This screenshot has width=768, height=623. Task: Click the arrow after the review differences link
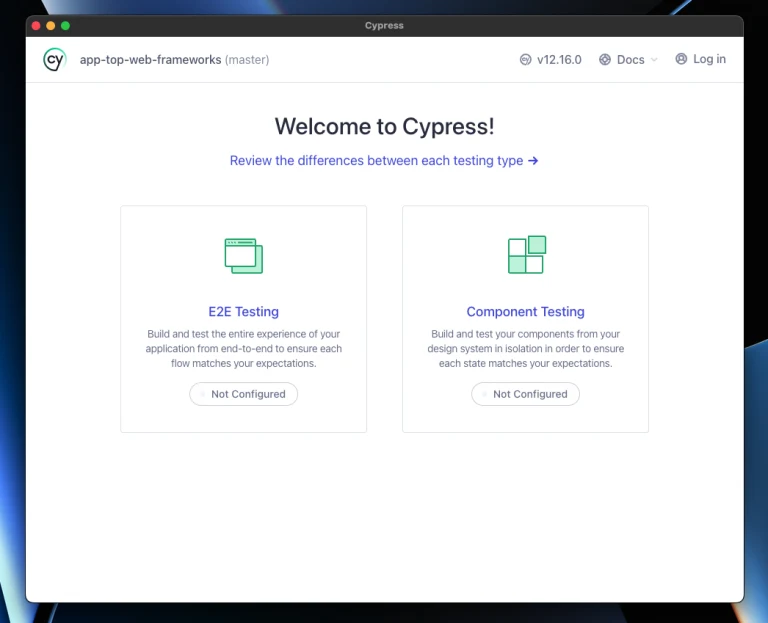point(533,161)
